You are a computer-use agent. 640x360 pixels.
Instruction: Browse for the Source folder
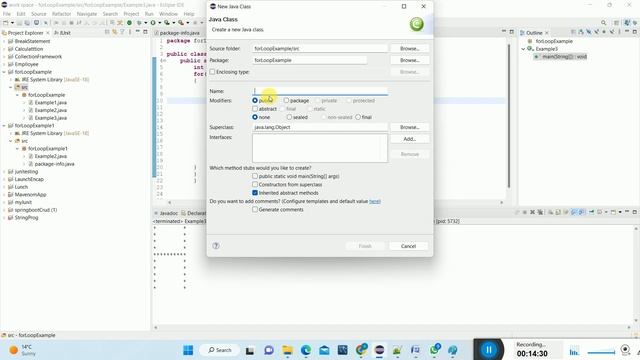(x=409, y=49)
